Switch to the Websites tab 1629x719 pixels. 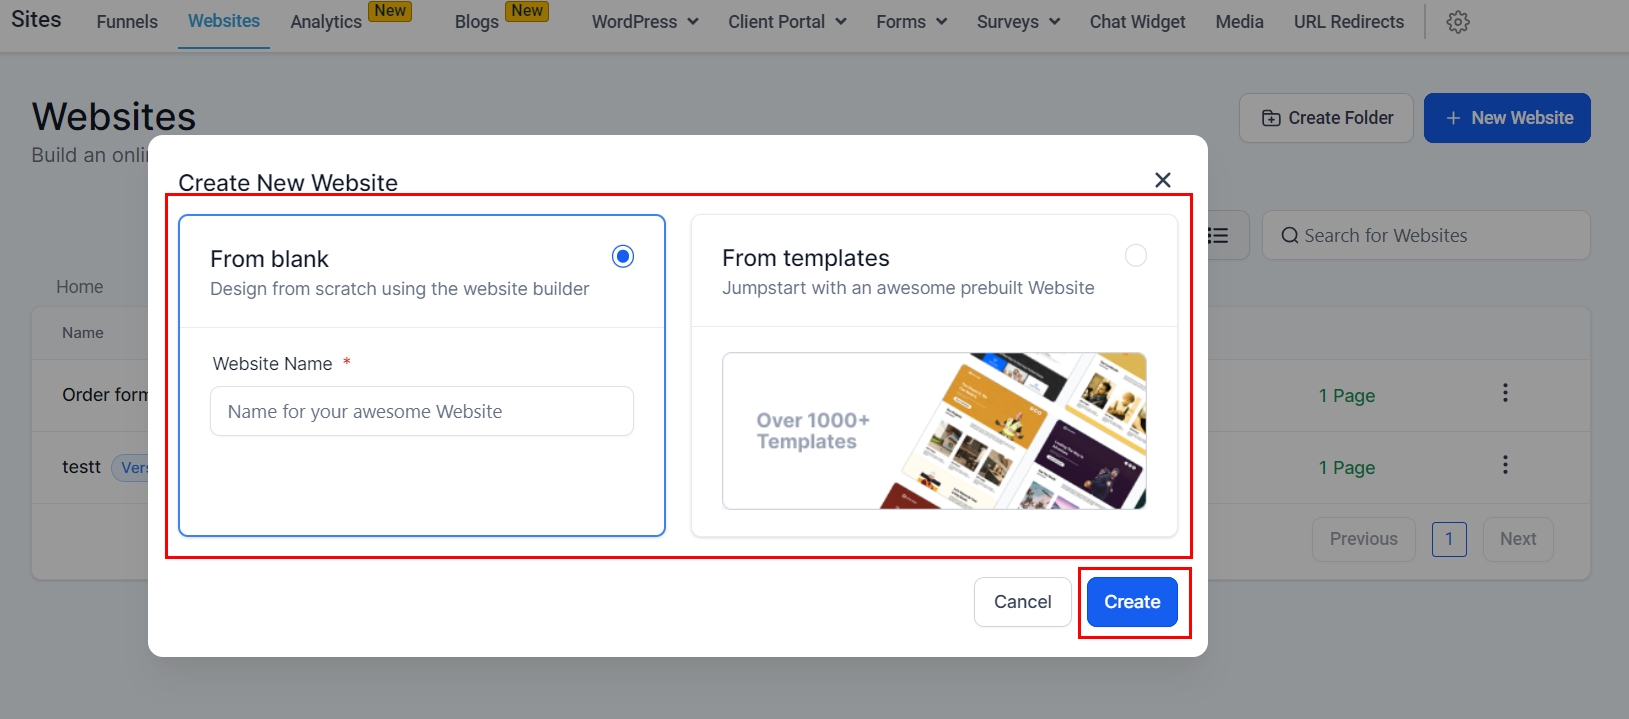[224, 21]
